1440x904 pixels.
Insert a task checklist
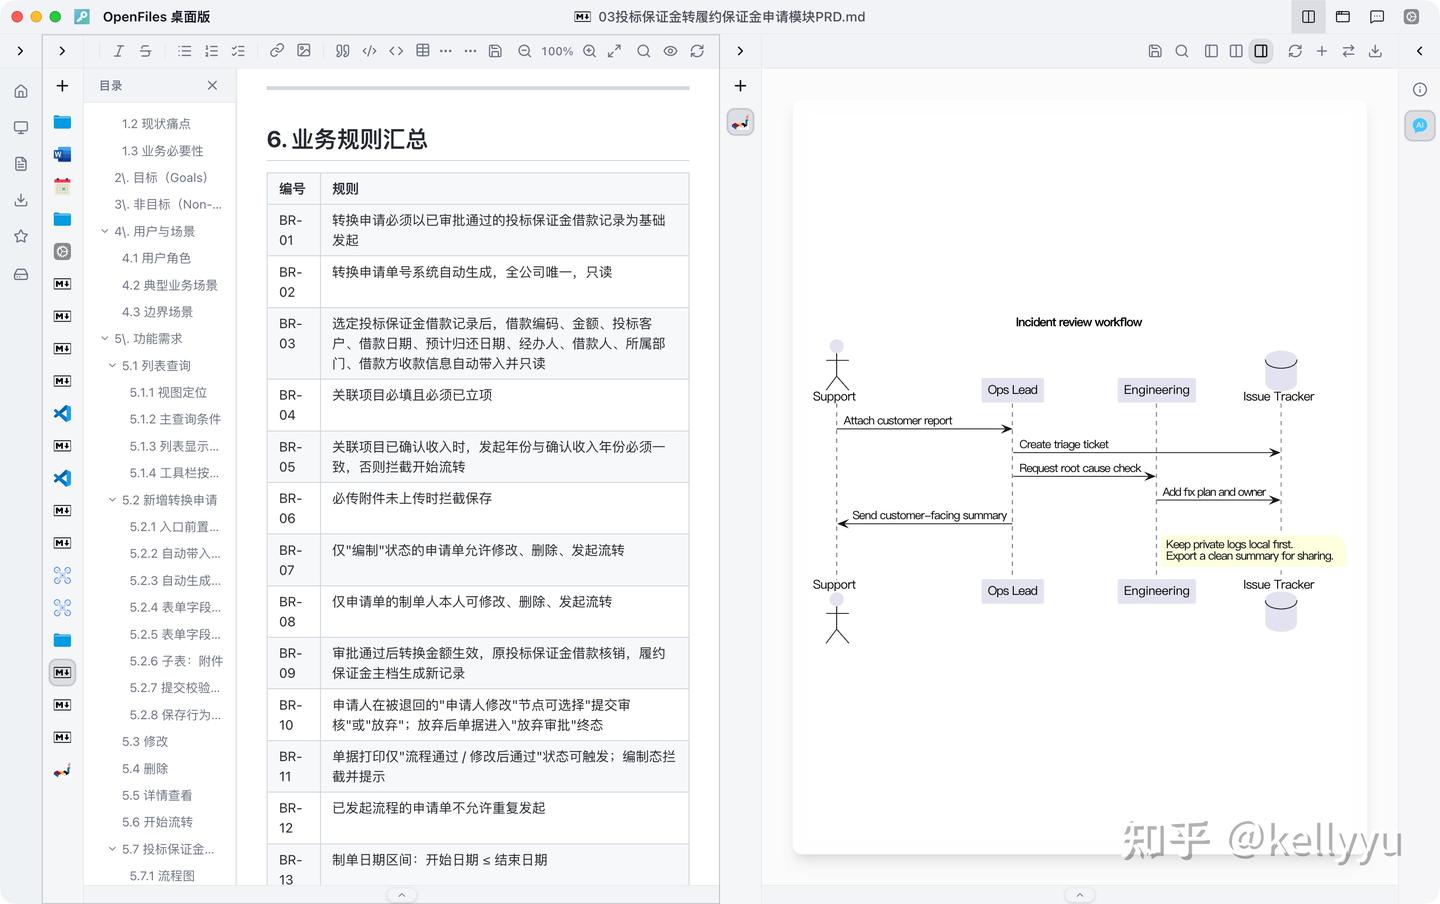coord(238,51)
